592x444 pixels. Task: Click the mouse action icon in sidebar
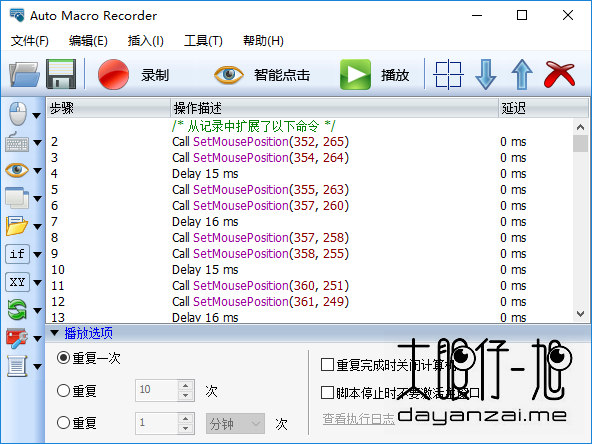(x=17, y=113)
